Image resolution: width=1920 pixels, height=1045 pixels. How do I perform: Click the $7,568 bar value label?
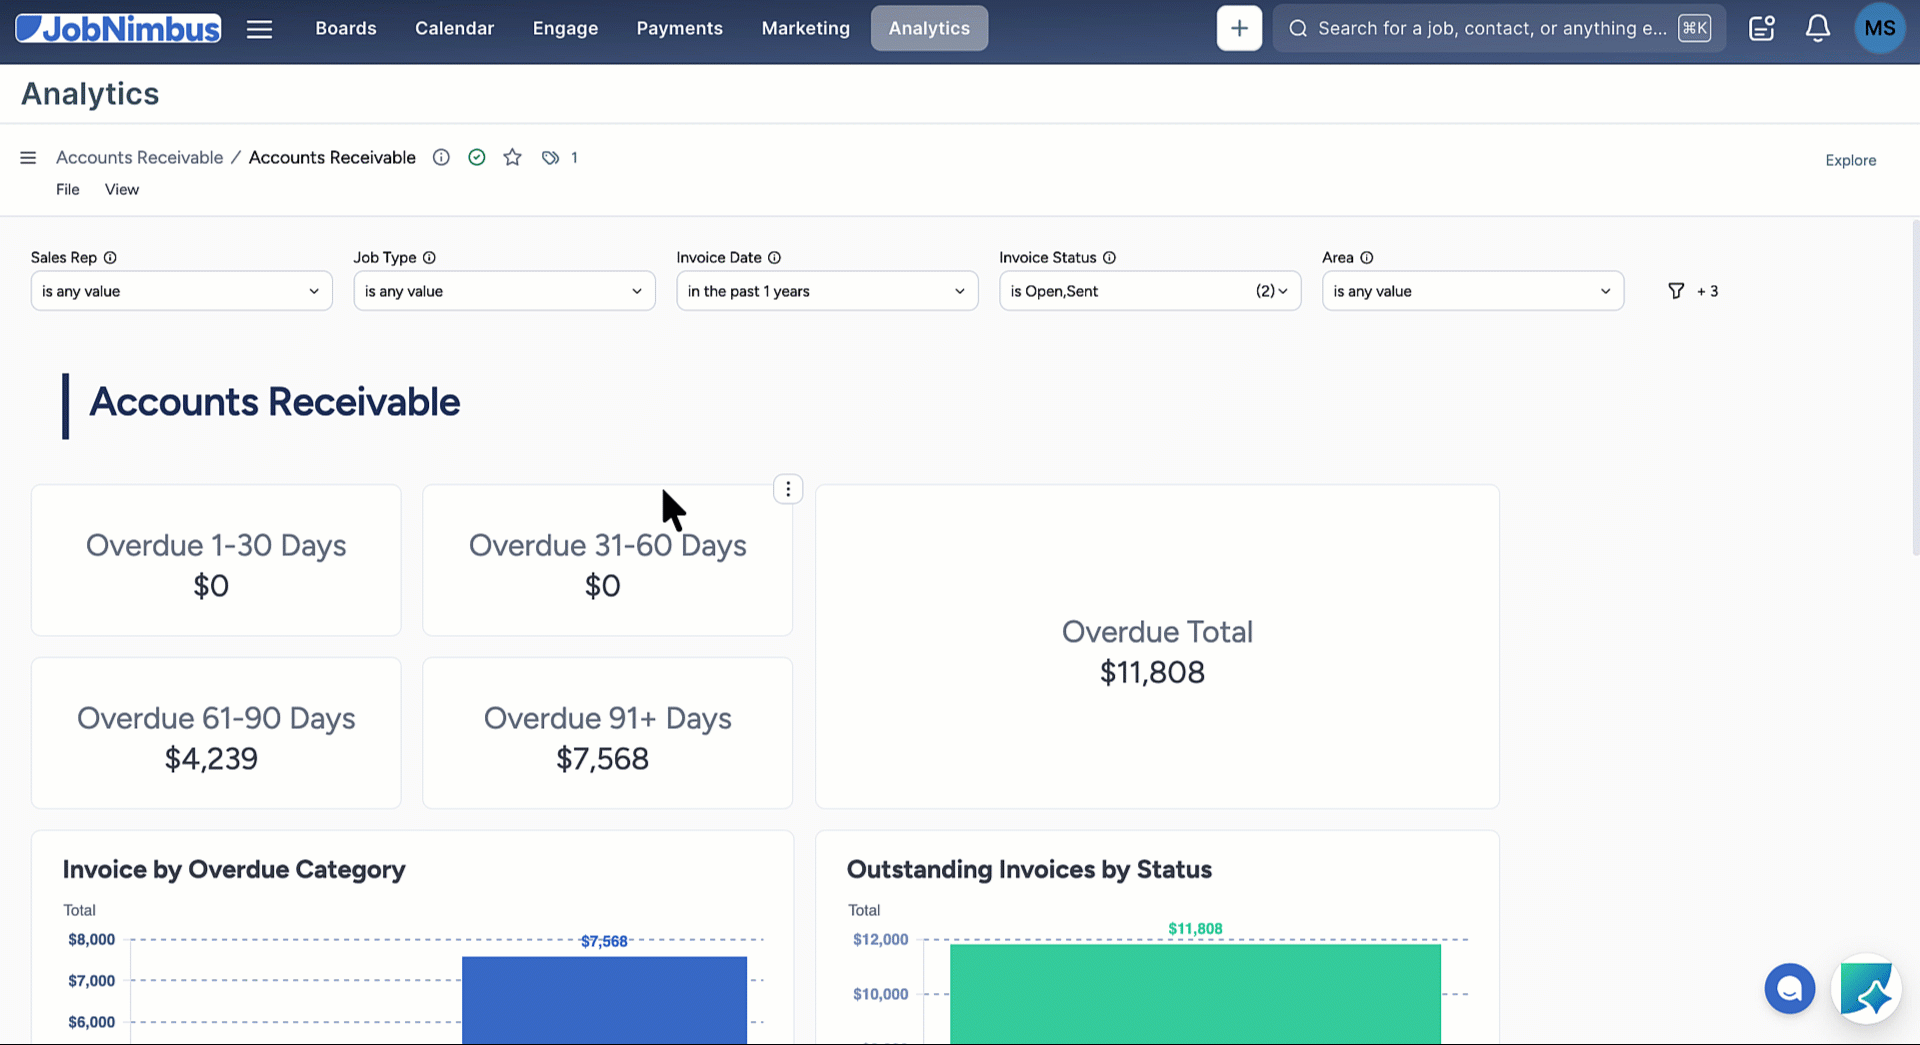tap(604, 941)
